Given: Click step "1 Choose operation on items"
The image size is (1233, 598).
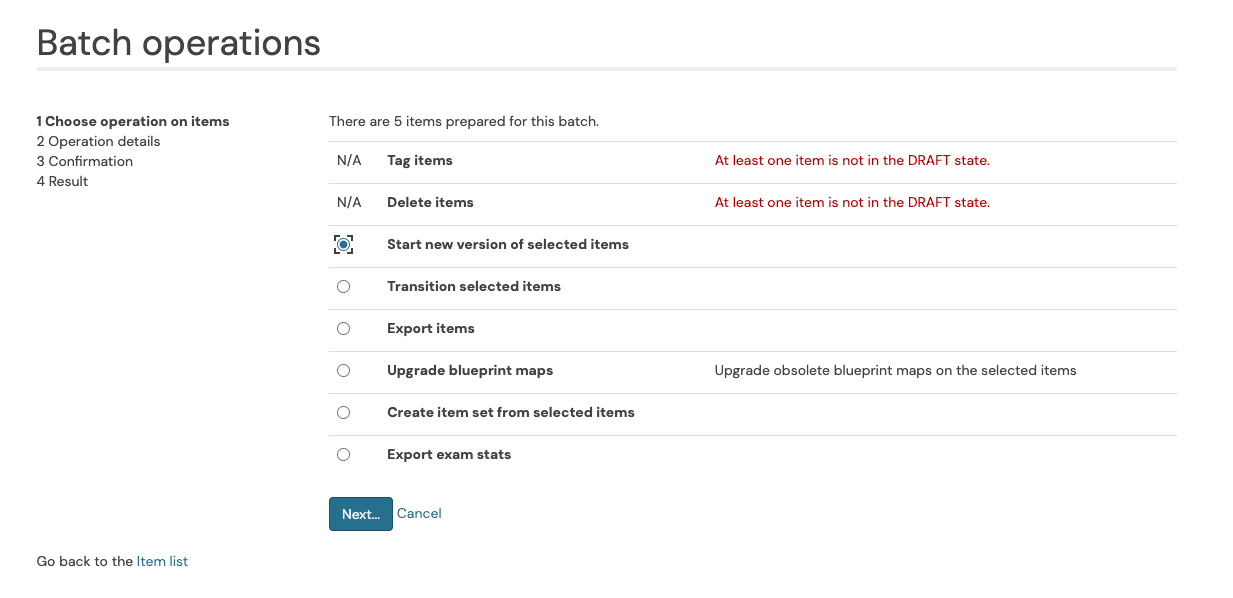Looking at the screenshot, I should 132,120.
